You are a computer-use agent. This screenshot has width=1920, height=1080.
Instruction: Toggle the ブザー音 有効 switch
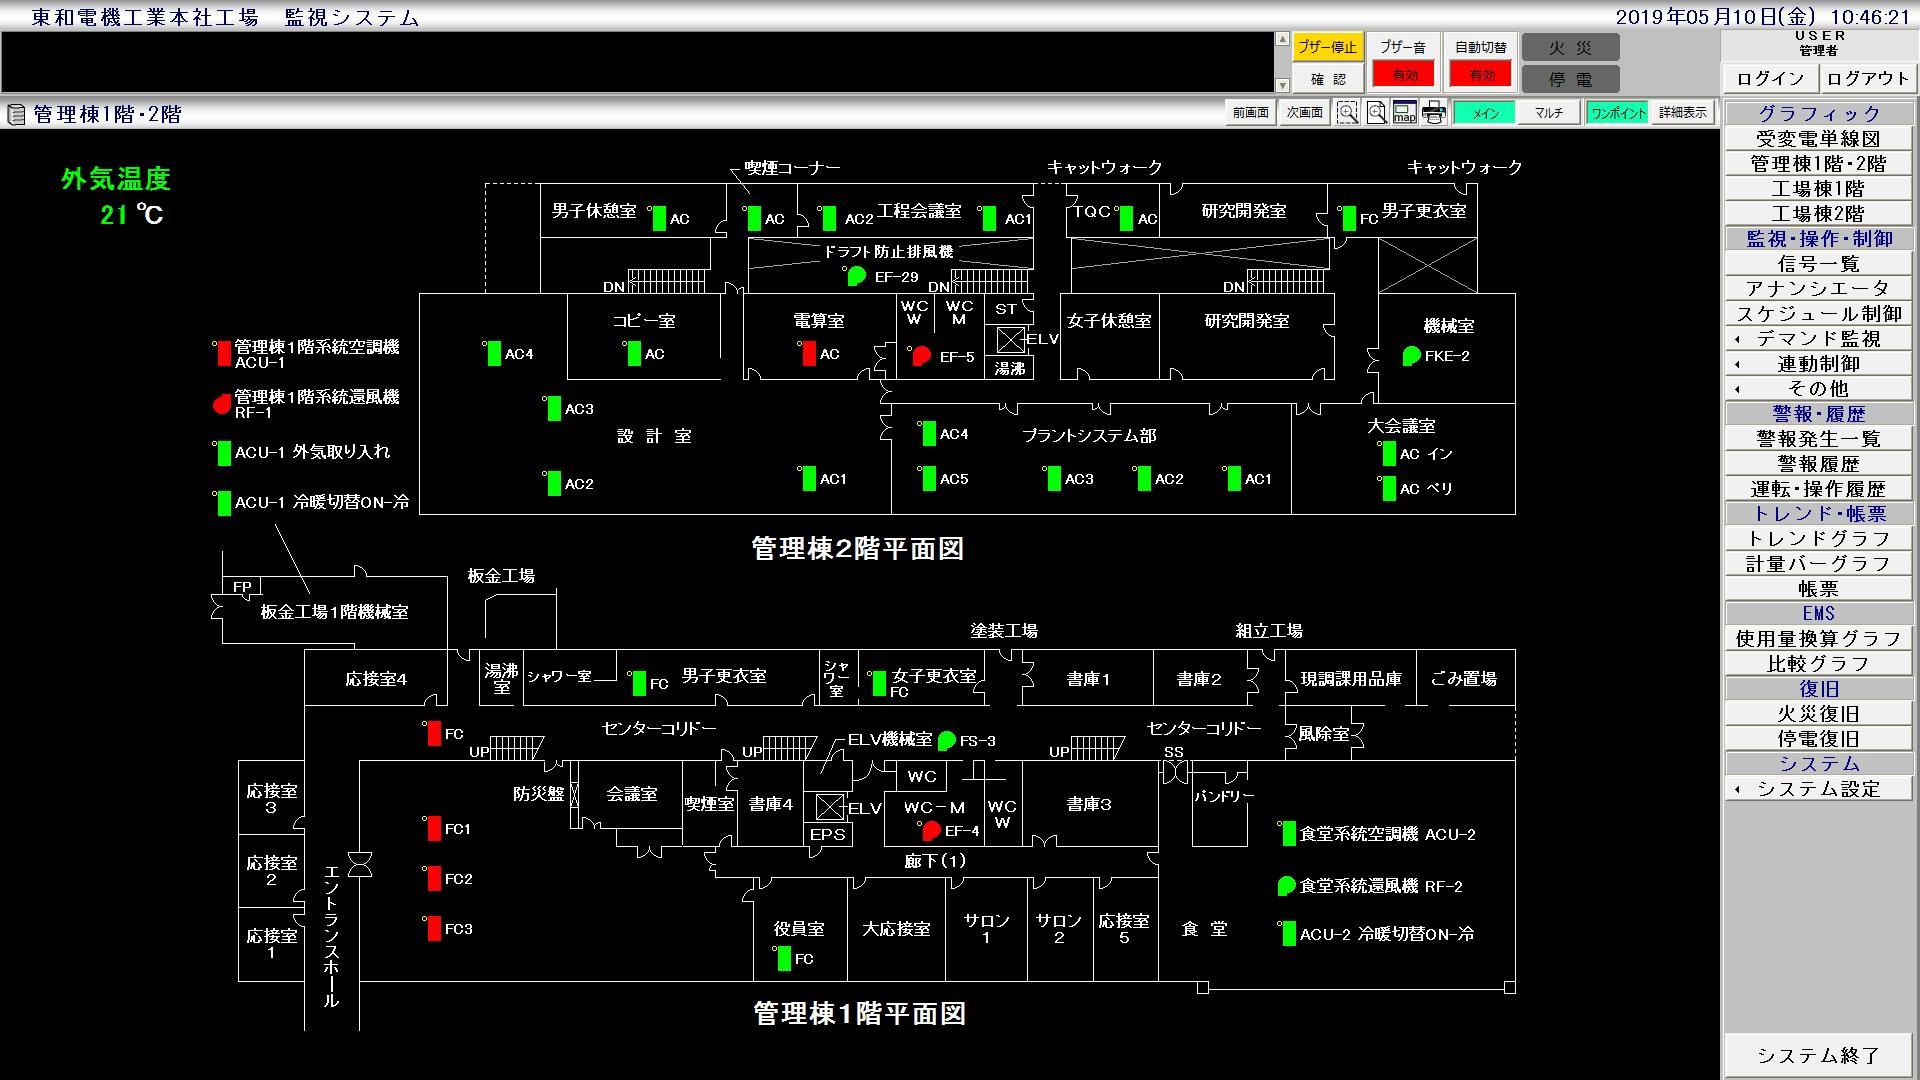[x=1403, y=75]
